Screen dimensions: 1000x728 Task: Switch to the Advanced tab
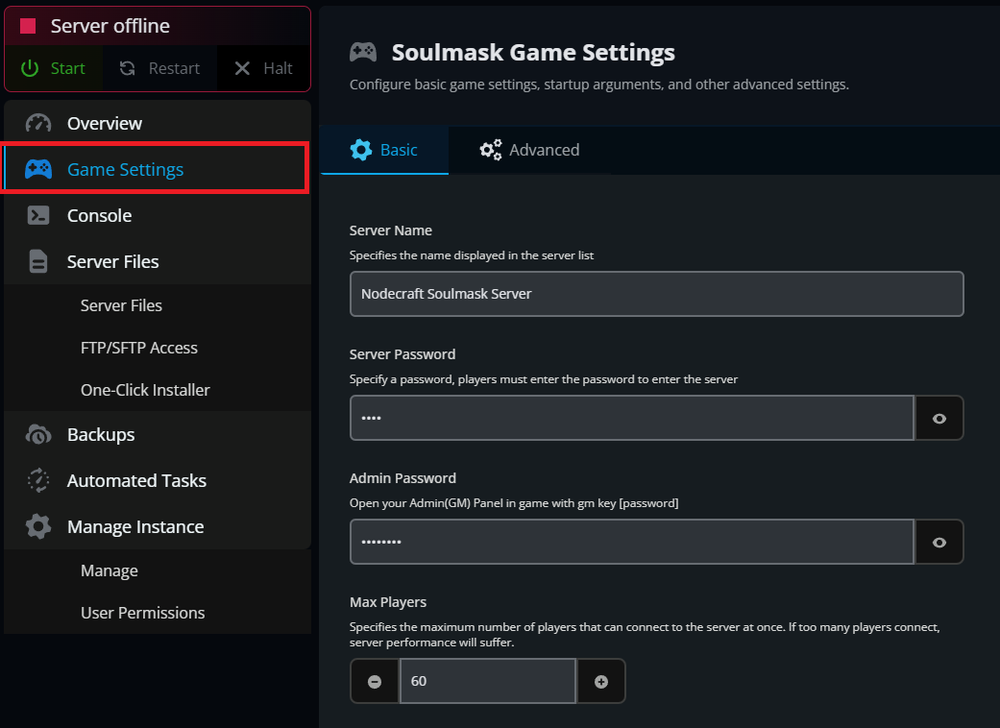click(x=529, y=149)
